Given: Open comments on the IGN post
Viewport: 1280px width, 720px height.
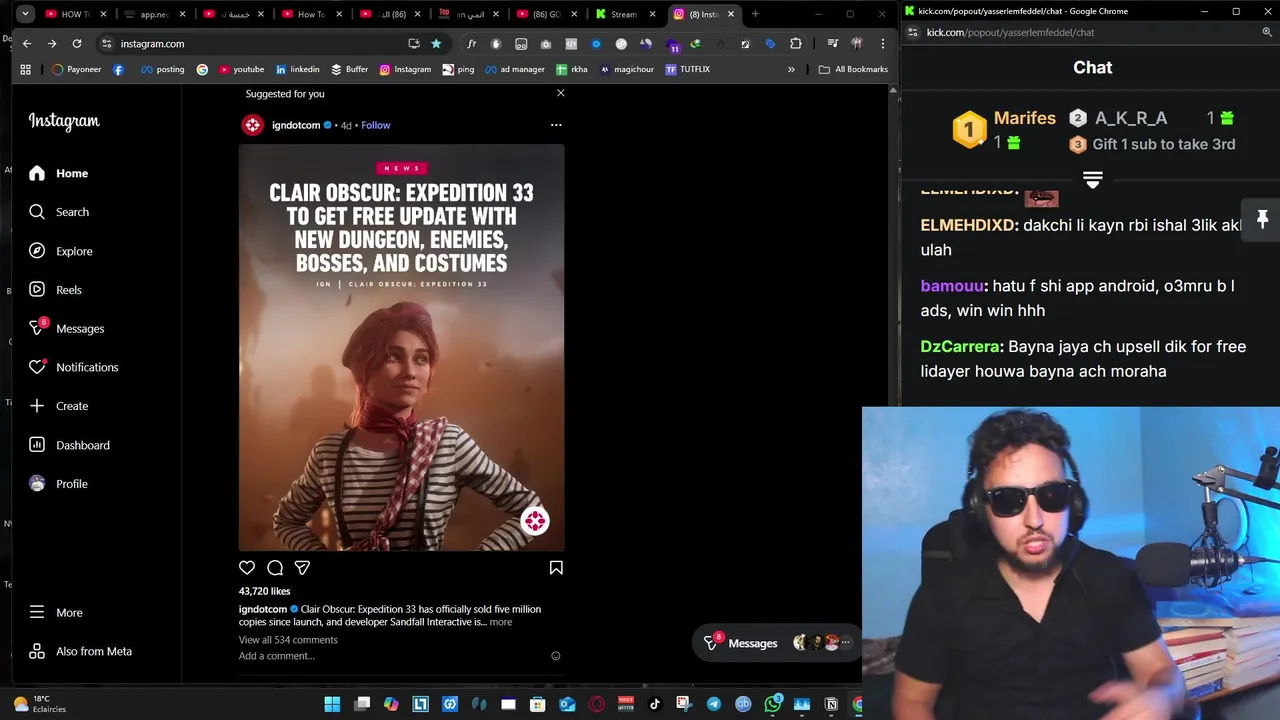Looking at the screenshot, I should pyautogui.click(x=275, y=568).
